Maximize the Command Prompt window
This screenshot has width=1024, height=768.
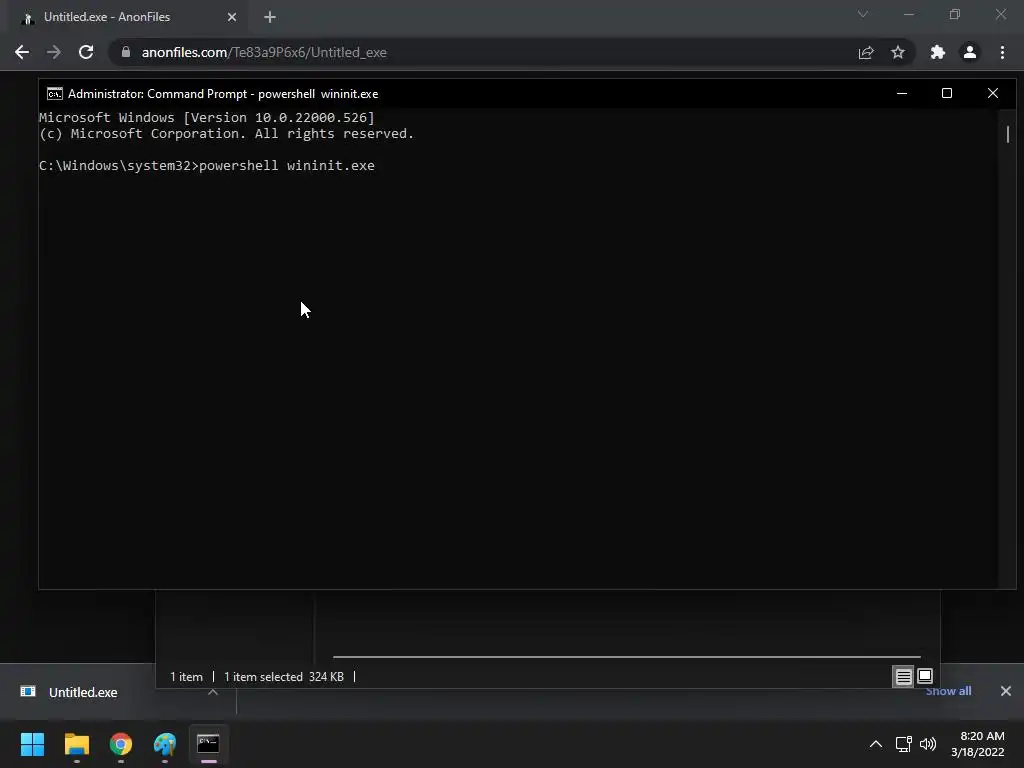pyautogui.click(x=947, y=93)
